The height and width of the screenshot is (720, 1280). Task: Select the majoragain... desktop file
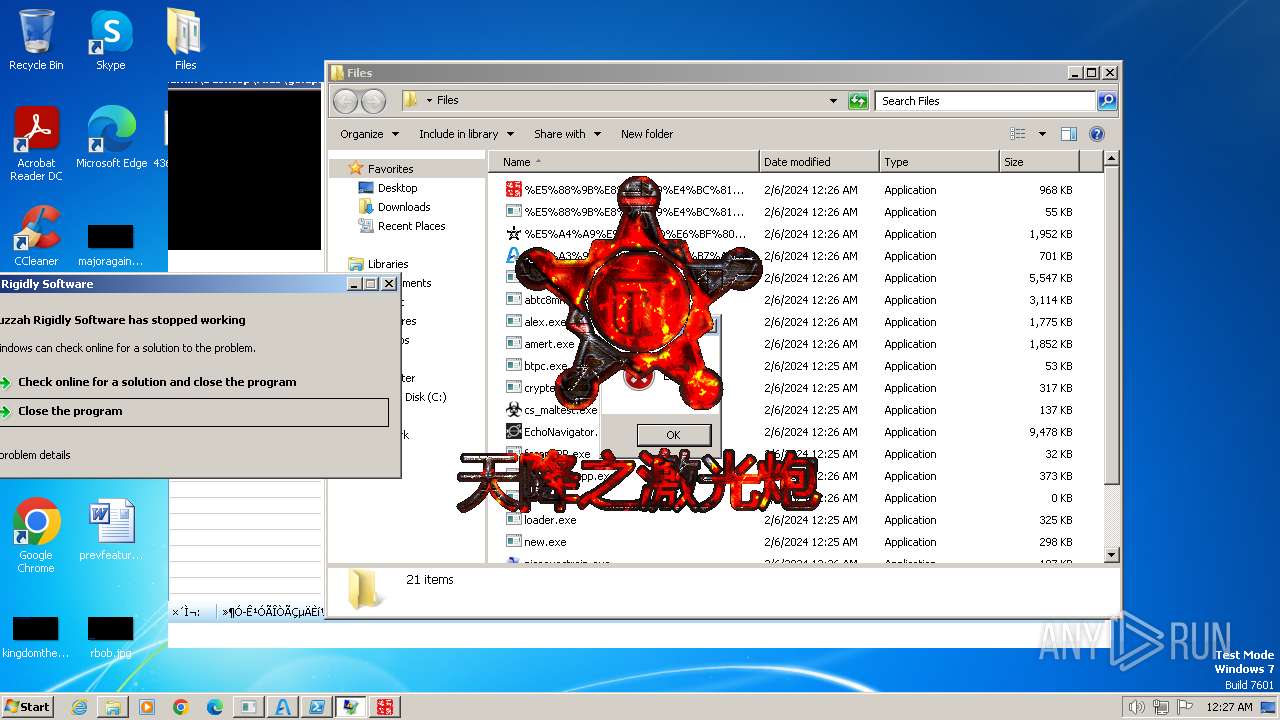click(110, 246)
